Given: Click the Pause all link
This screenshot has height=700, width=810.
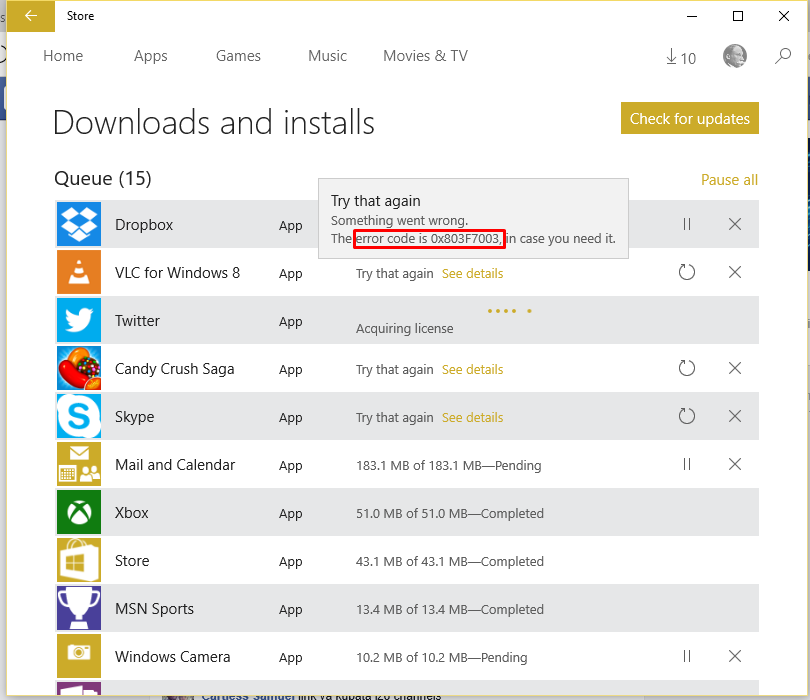Looking at the screenshot, I should point(729,180).
